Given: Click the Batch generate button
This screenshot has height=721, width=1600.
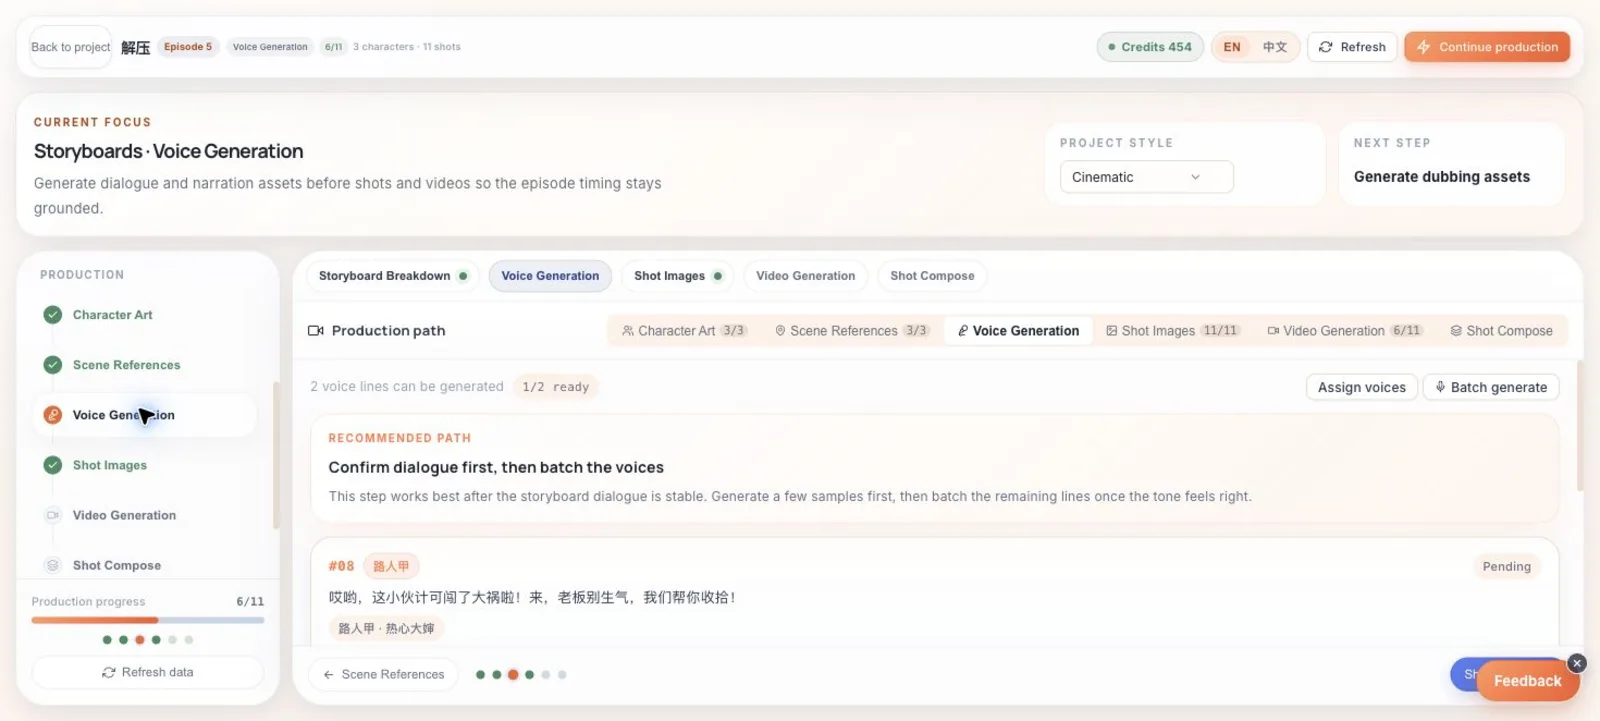Looking at the screenshot, I should click(1491, 387).
